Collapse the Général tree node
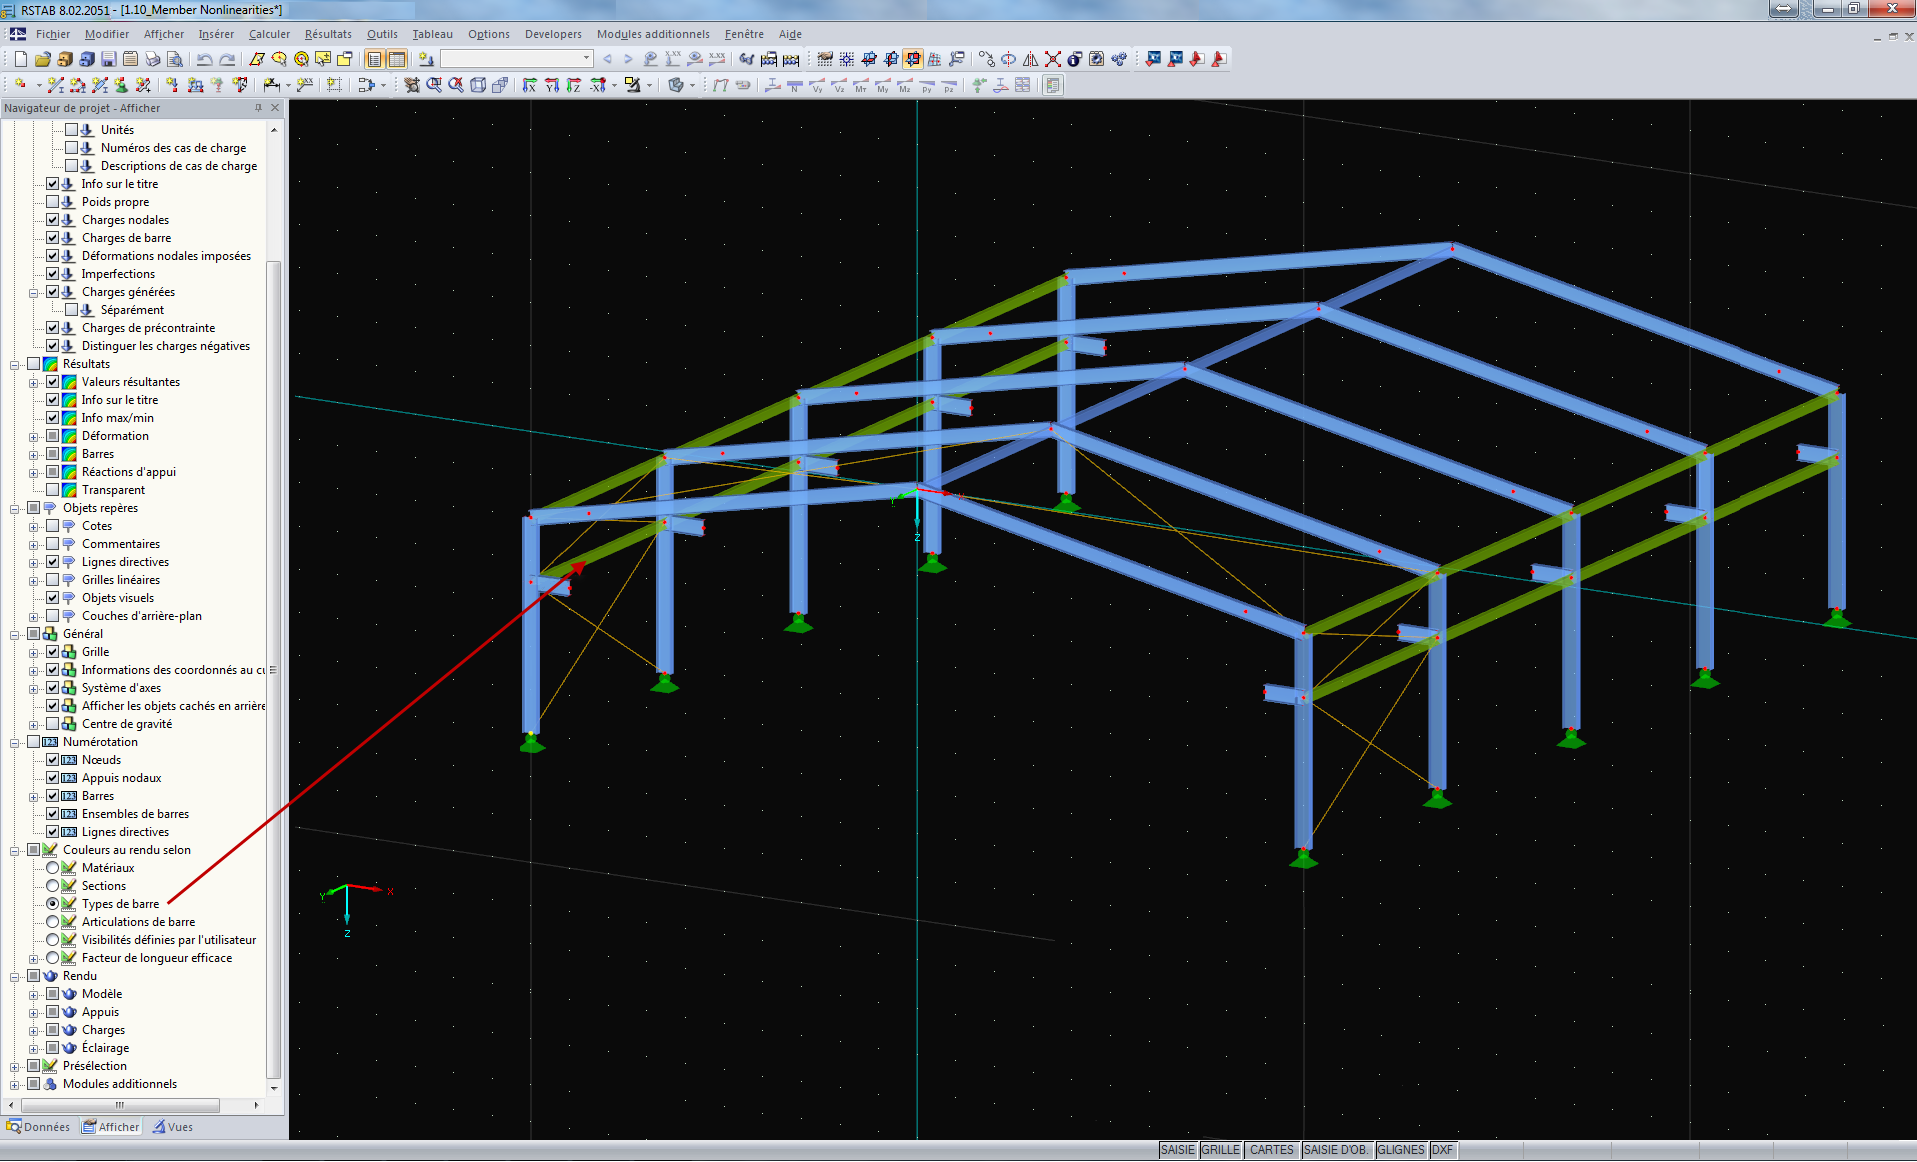 [15, 634]
